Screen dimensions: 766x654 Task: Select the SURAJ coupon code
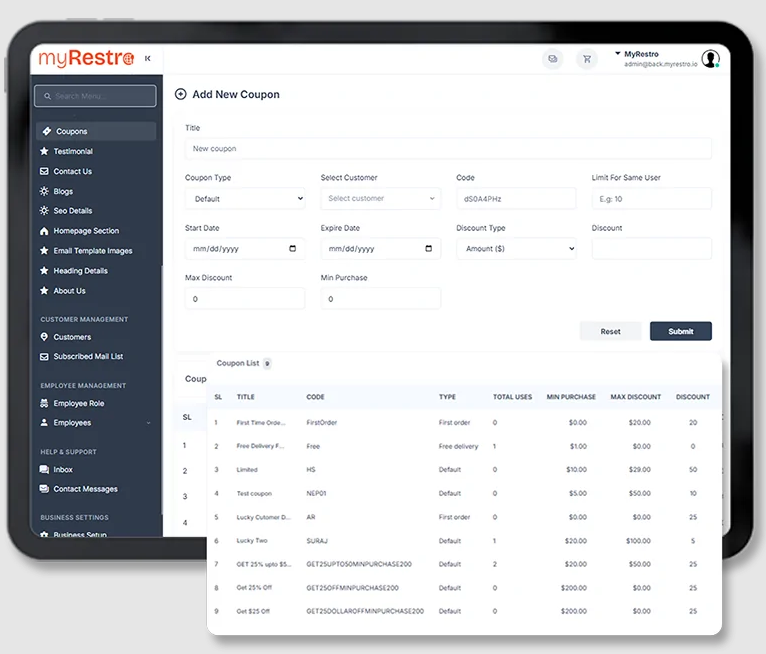tap(317, 541)
